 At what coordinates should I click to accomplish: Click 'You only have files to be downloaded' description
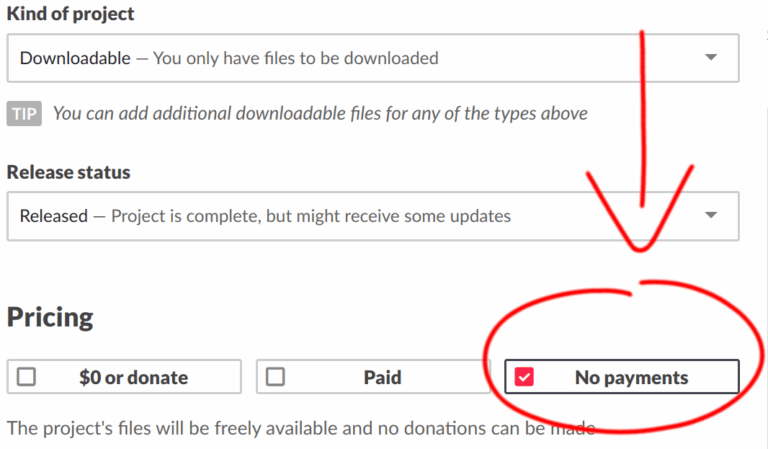pos(295,58)
